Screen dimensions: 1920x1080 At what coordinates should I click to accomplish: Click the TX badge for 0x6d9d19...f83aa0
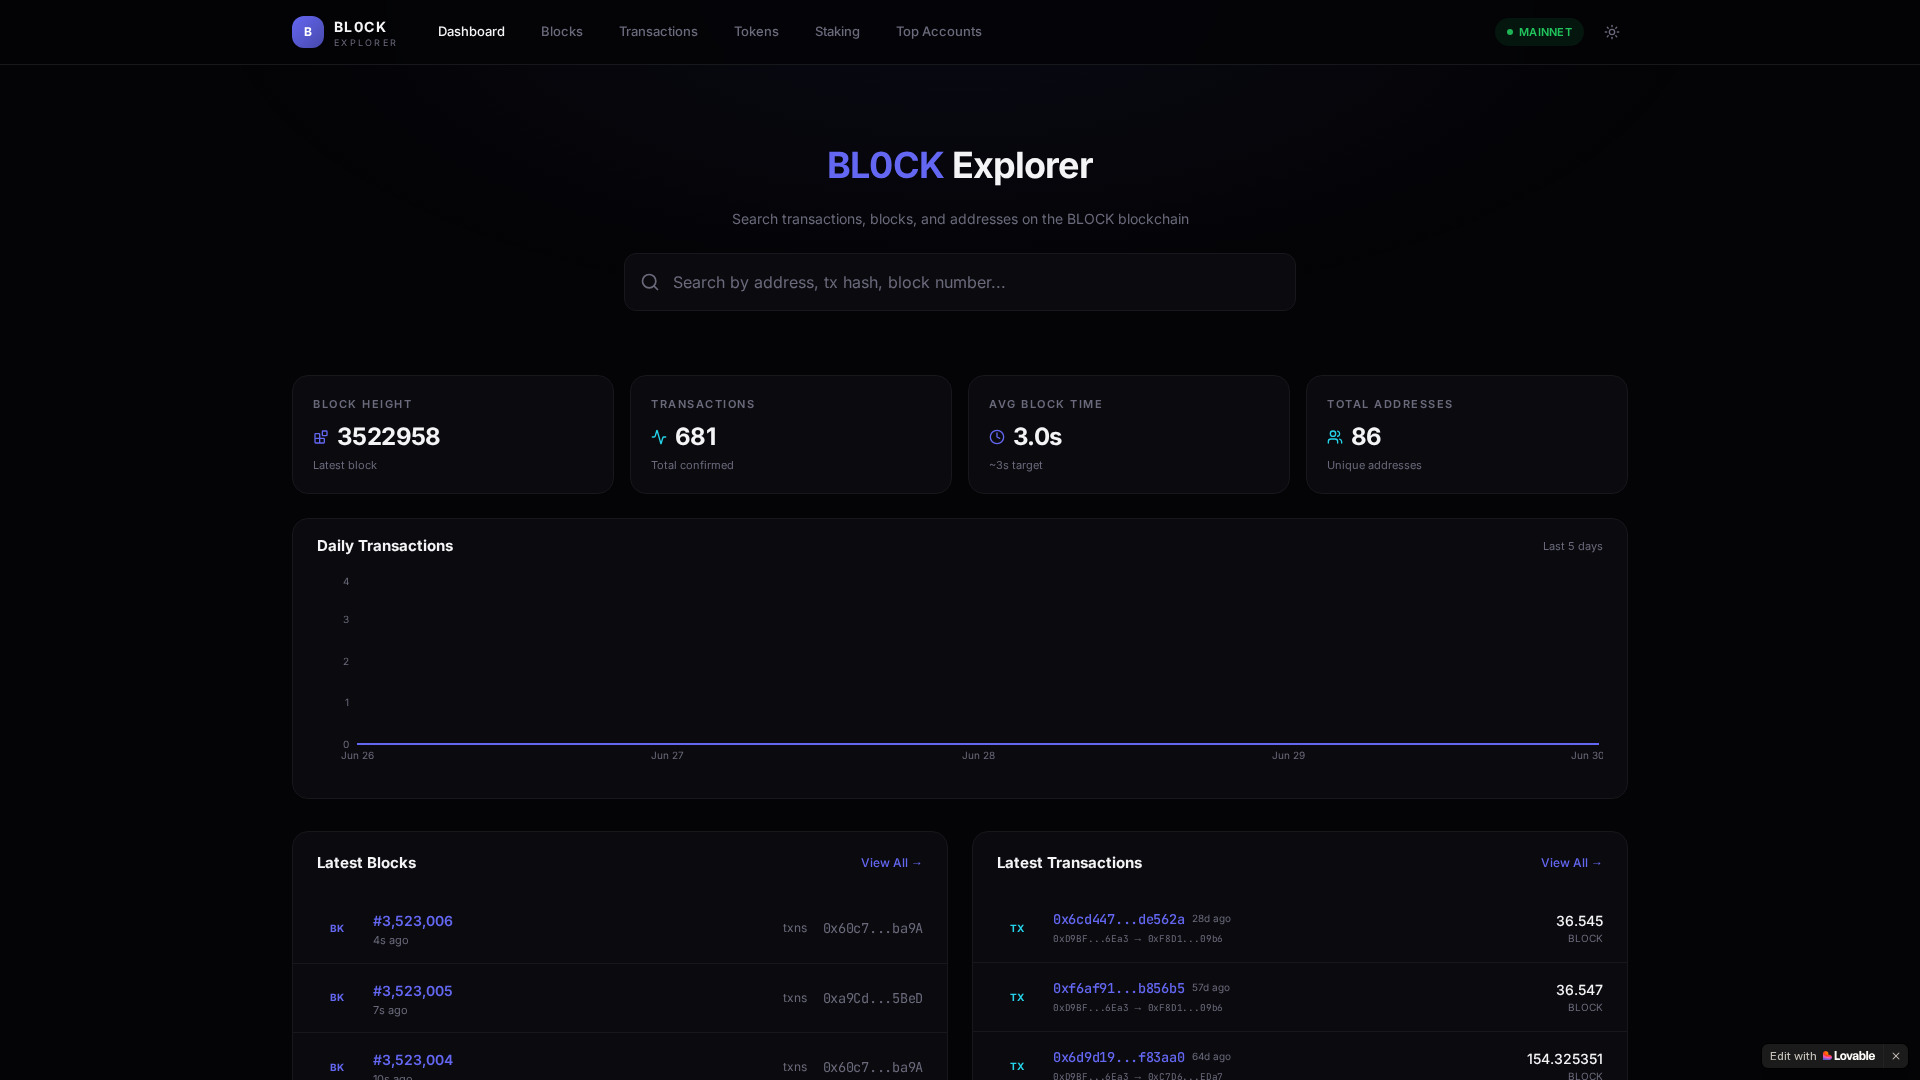tap(1017, 1067)
